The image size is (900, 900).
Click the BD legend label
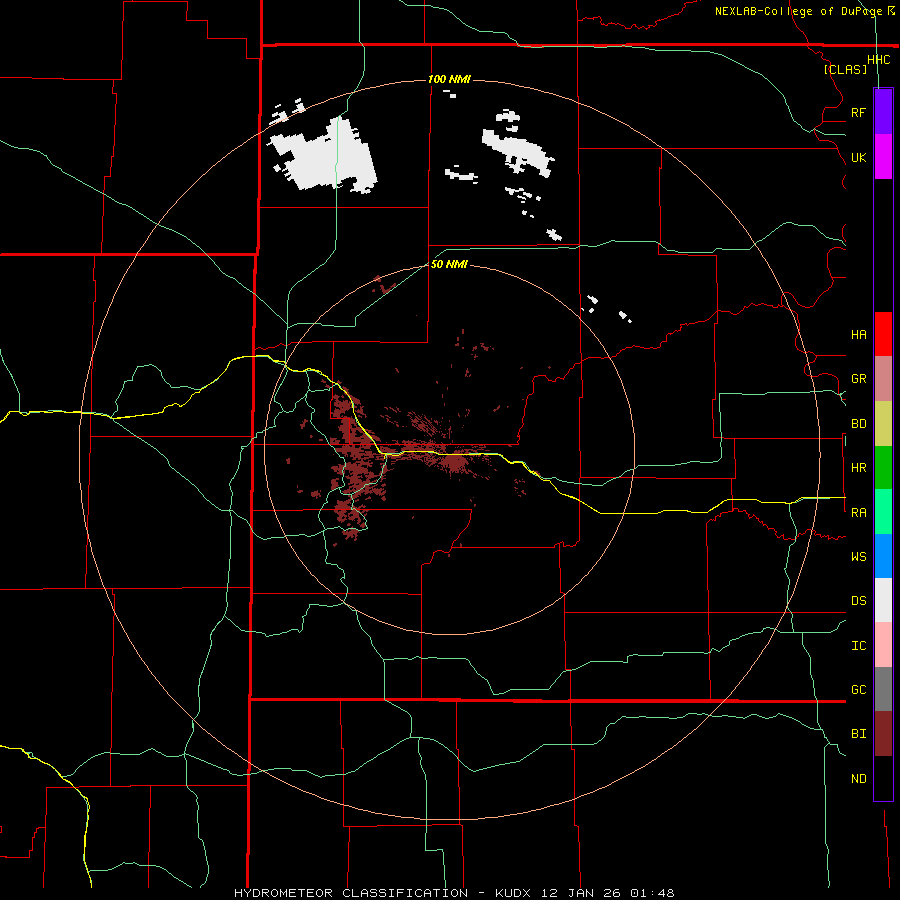pos(858,424)
